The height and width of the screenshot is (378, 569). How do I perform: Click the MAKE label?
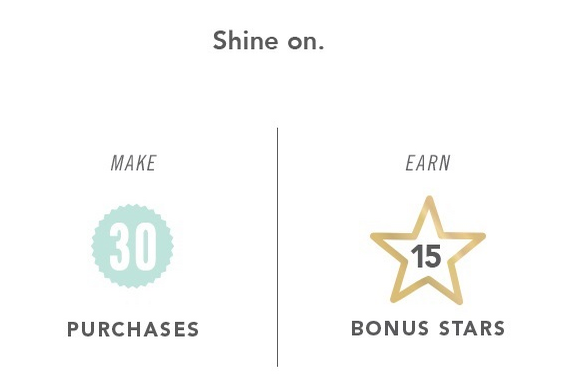[x=134, y=163]
